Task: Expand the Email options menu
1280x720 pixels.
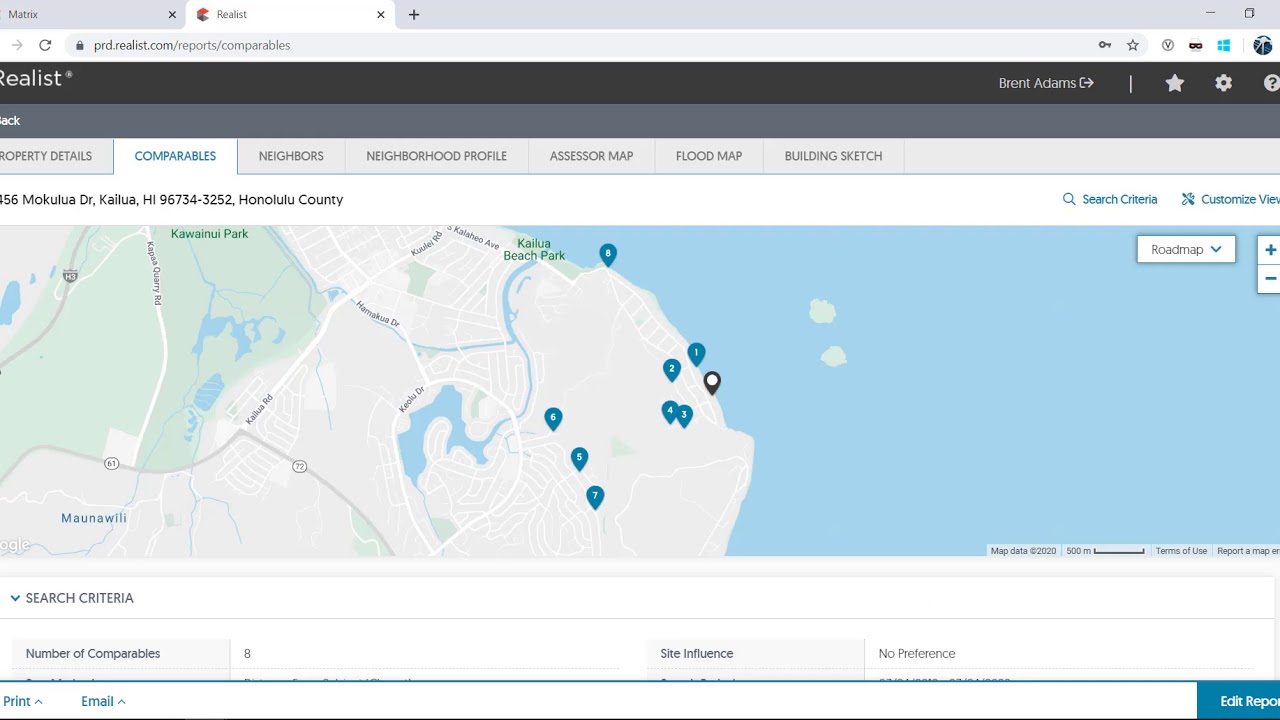Action: [x=103, y=701]
